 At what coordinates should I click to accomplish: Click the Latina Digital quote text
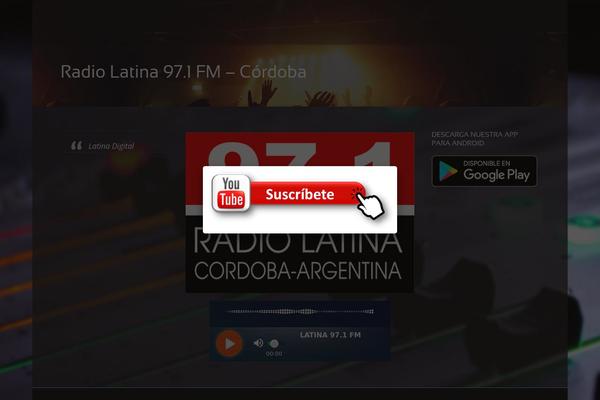tap(111, 146)
